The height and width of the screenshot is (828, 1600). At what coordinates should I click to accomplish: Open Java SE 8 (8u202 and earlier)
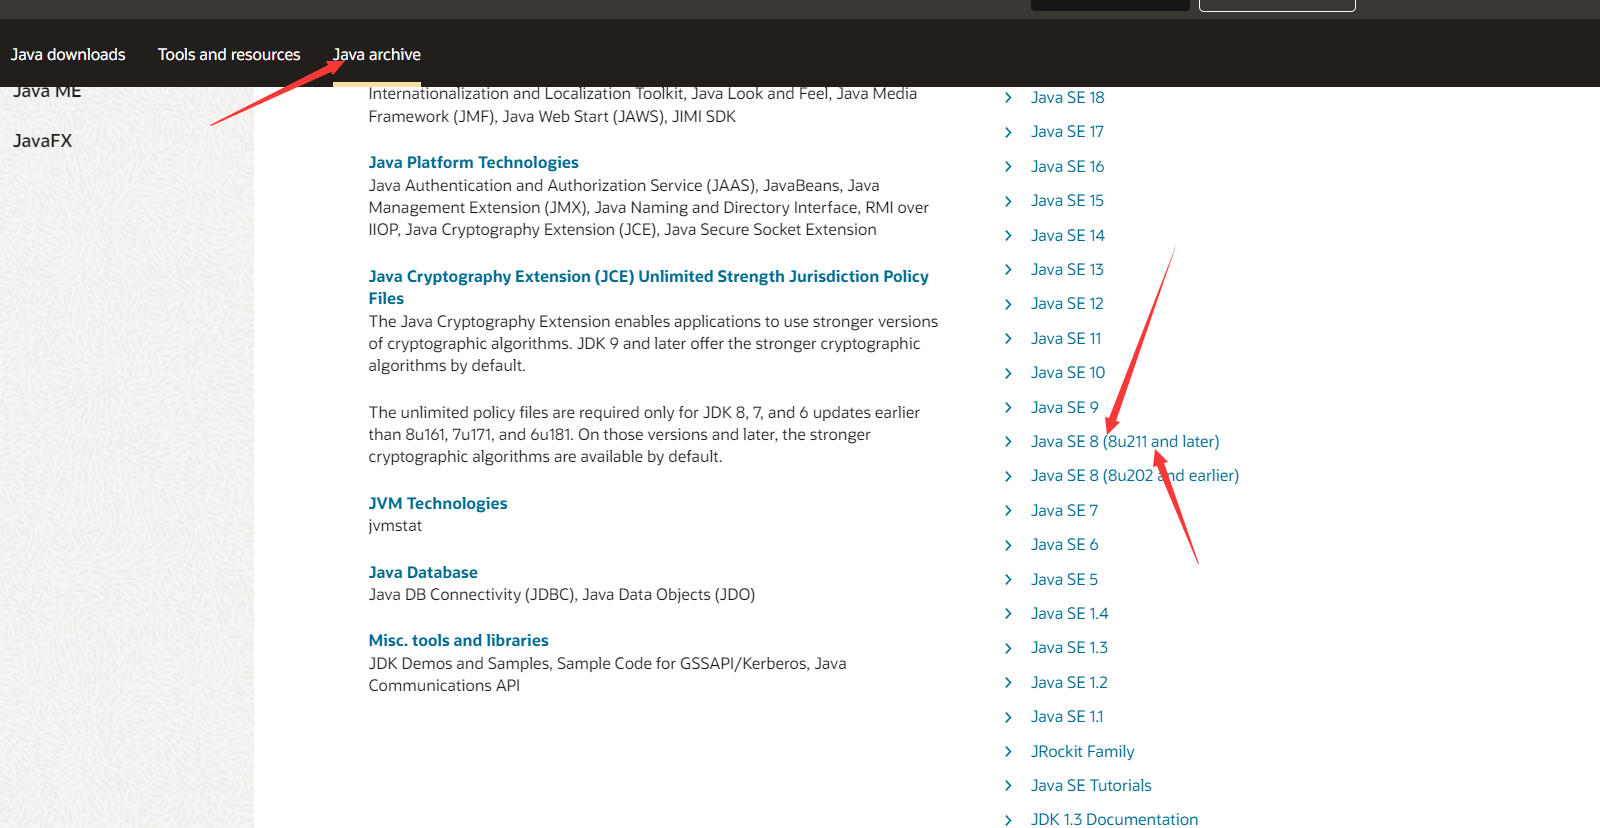(x=1135, y=475)
